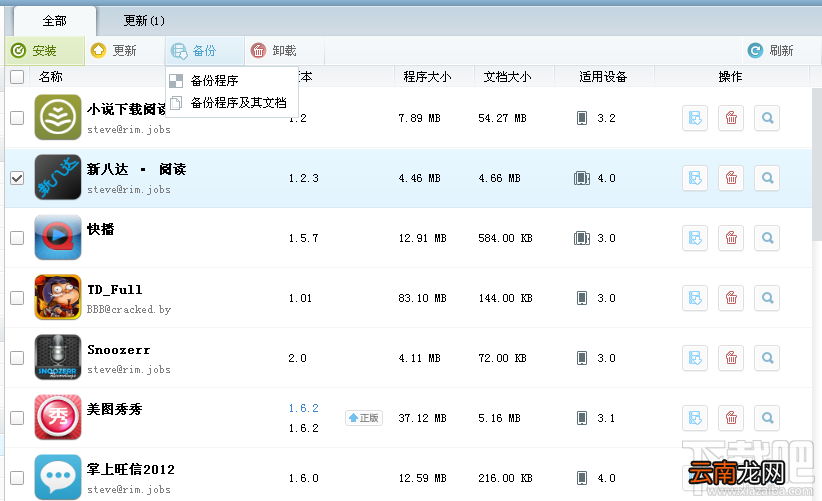Screen dimensions: 822x501
Task: Check the Snoozerr row checkbox
Action: 17,358
